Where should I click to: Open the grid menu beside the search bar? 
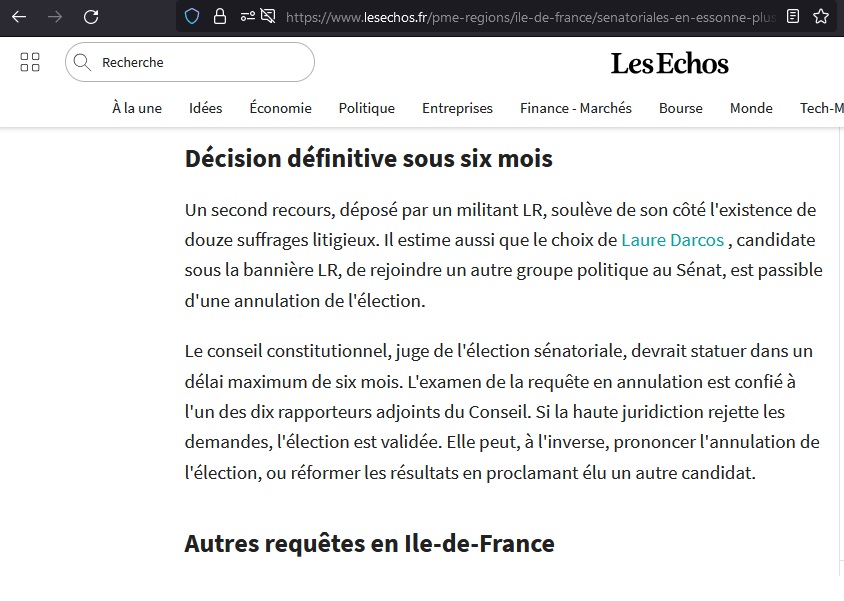29,61
